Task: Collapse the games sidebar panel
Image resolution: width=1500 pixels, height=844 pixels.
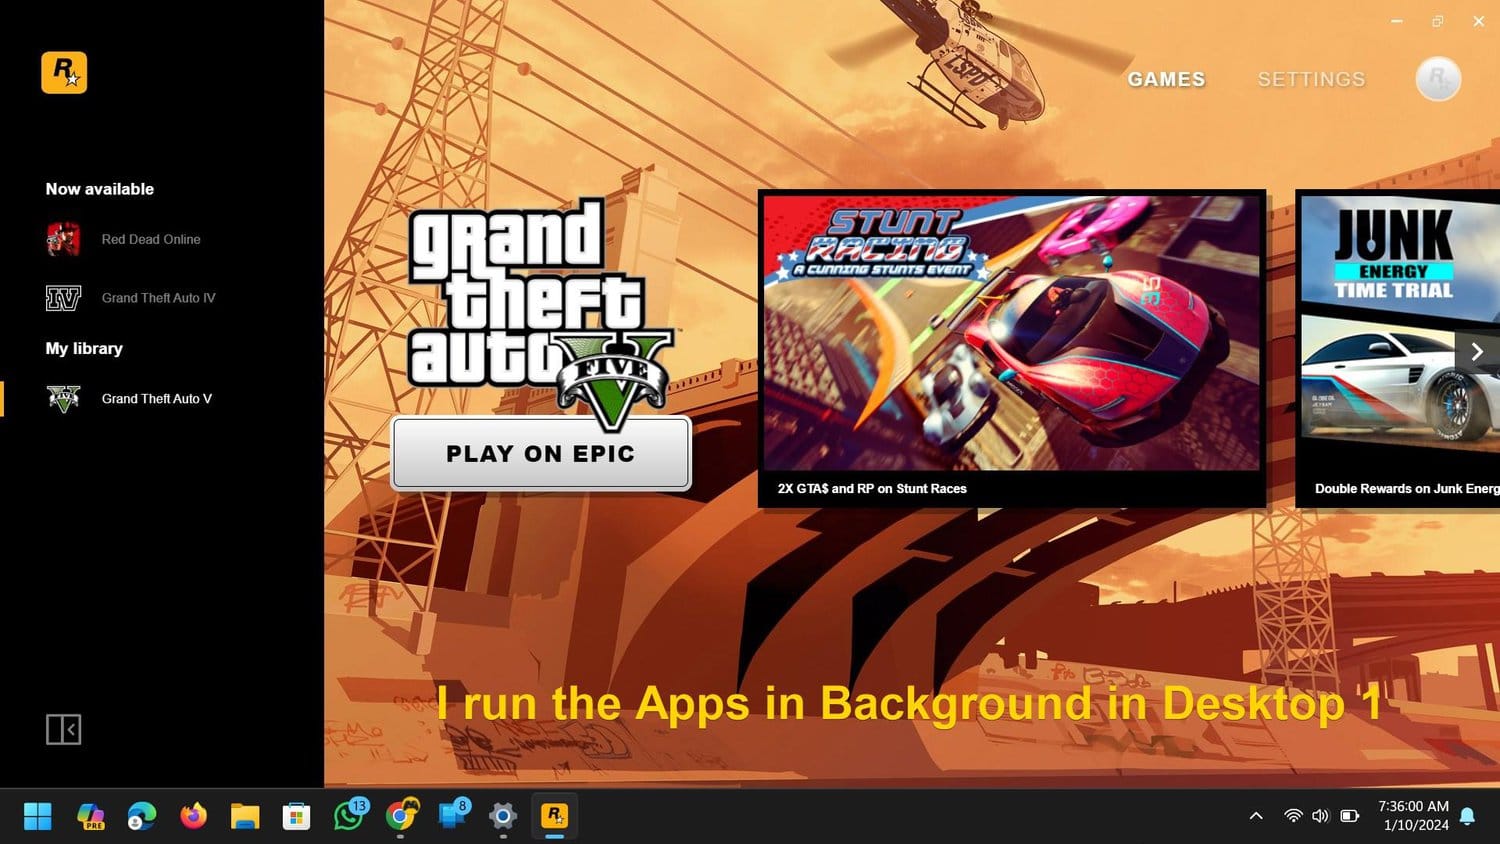Action: (x=63, y=730)
